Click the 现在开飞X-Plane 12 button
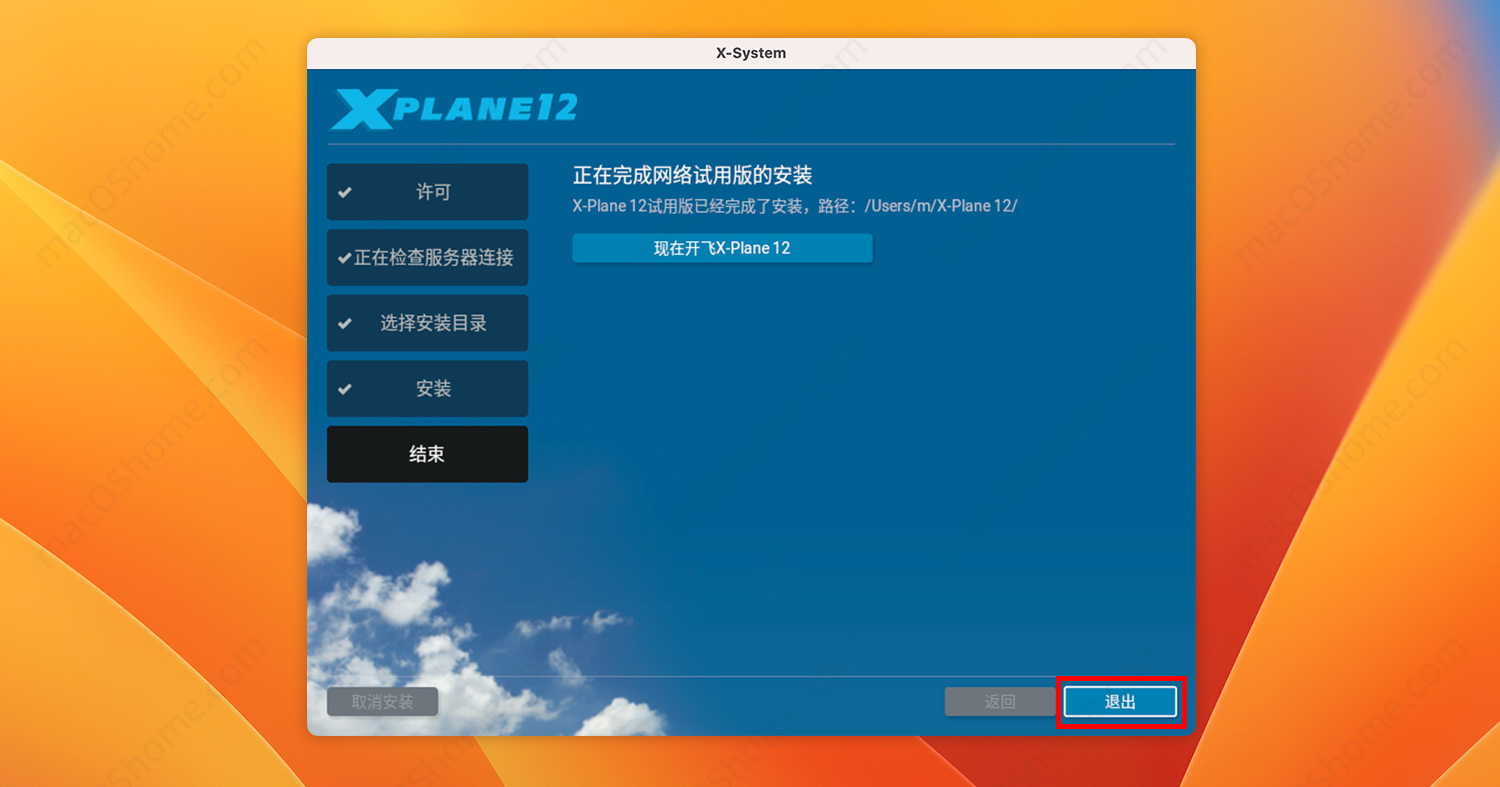Image resolution: width=1500 pixels, height=787 pixels. coord(722,248)
